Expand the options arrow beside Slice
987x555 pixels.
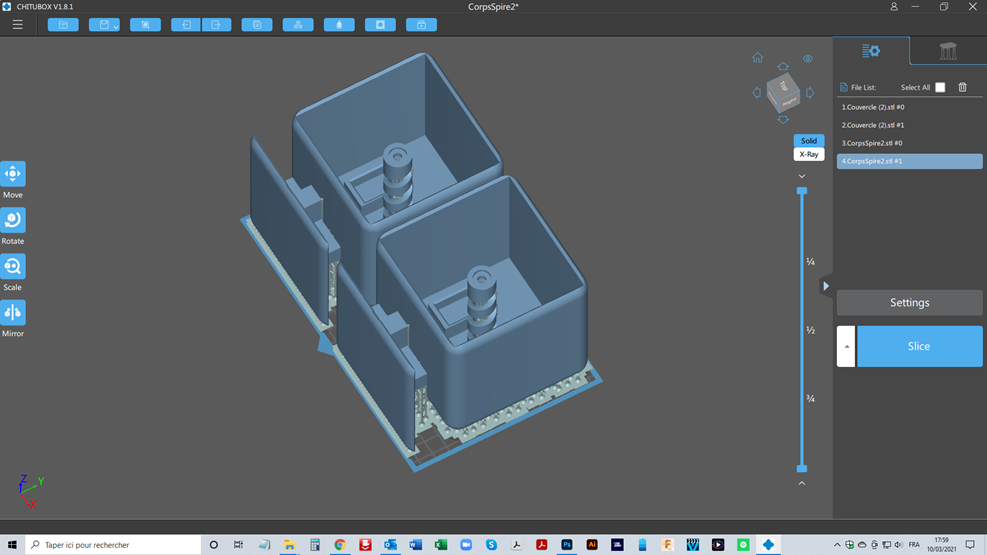tap(846, 346)
